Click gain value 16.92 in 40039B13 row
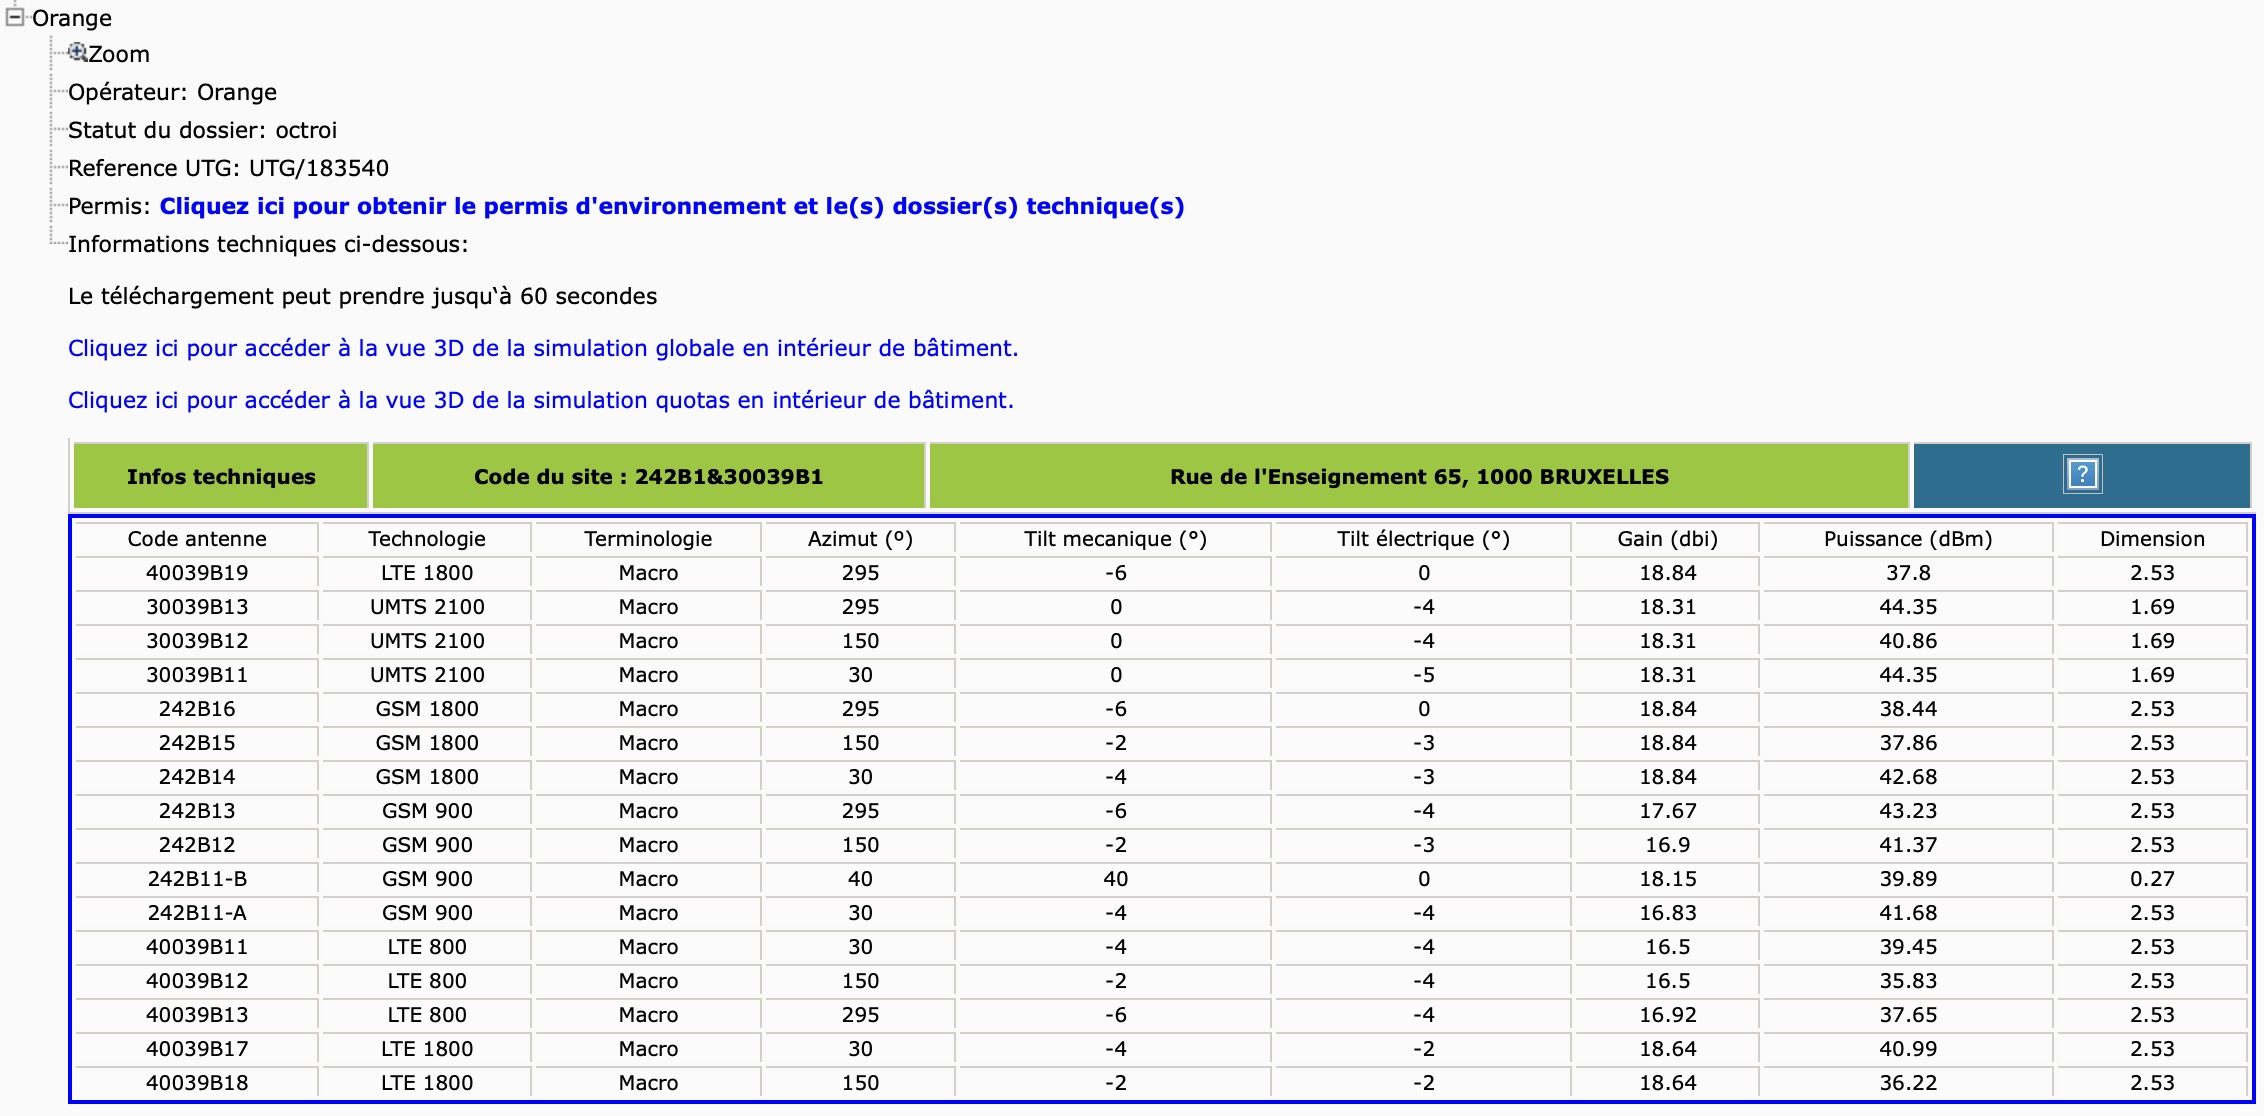 1667,1015
